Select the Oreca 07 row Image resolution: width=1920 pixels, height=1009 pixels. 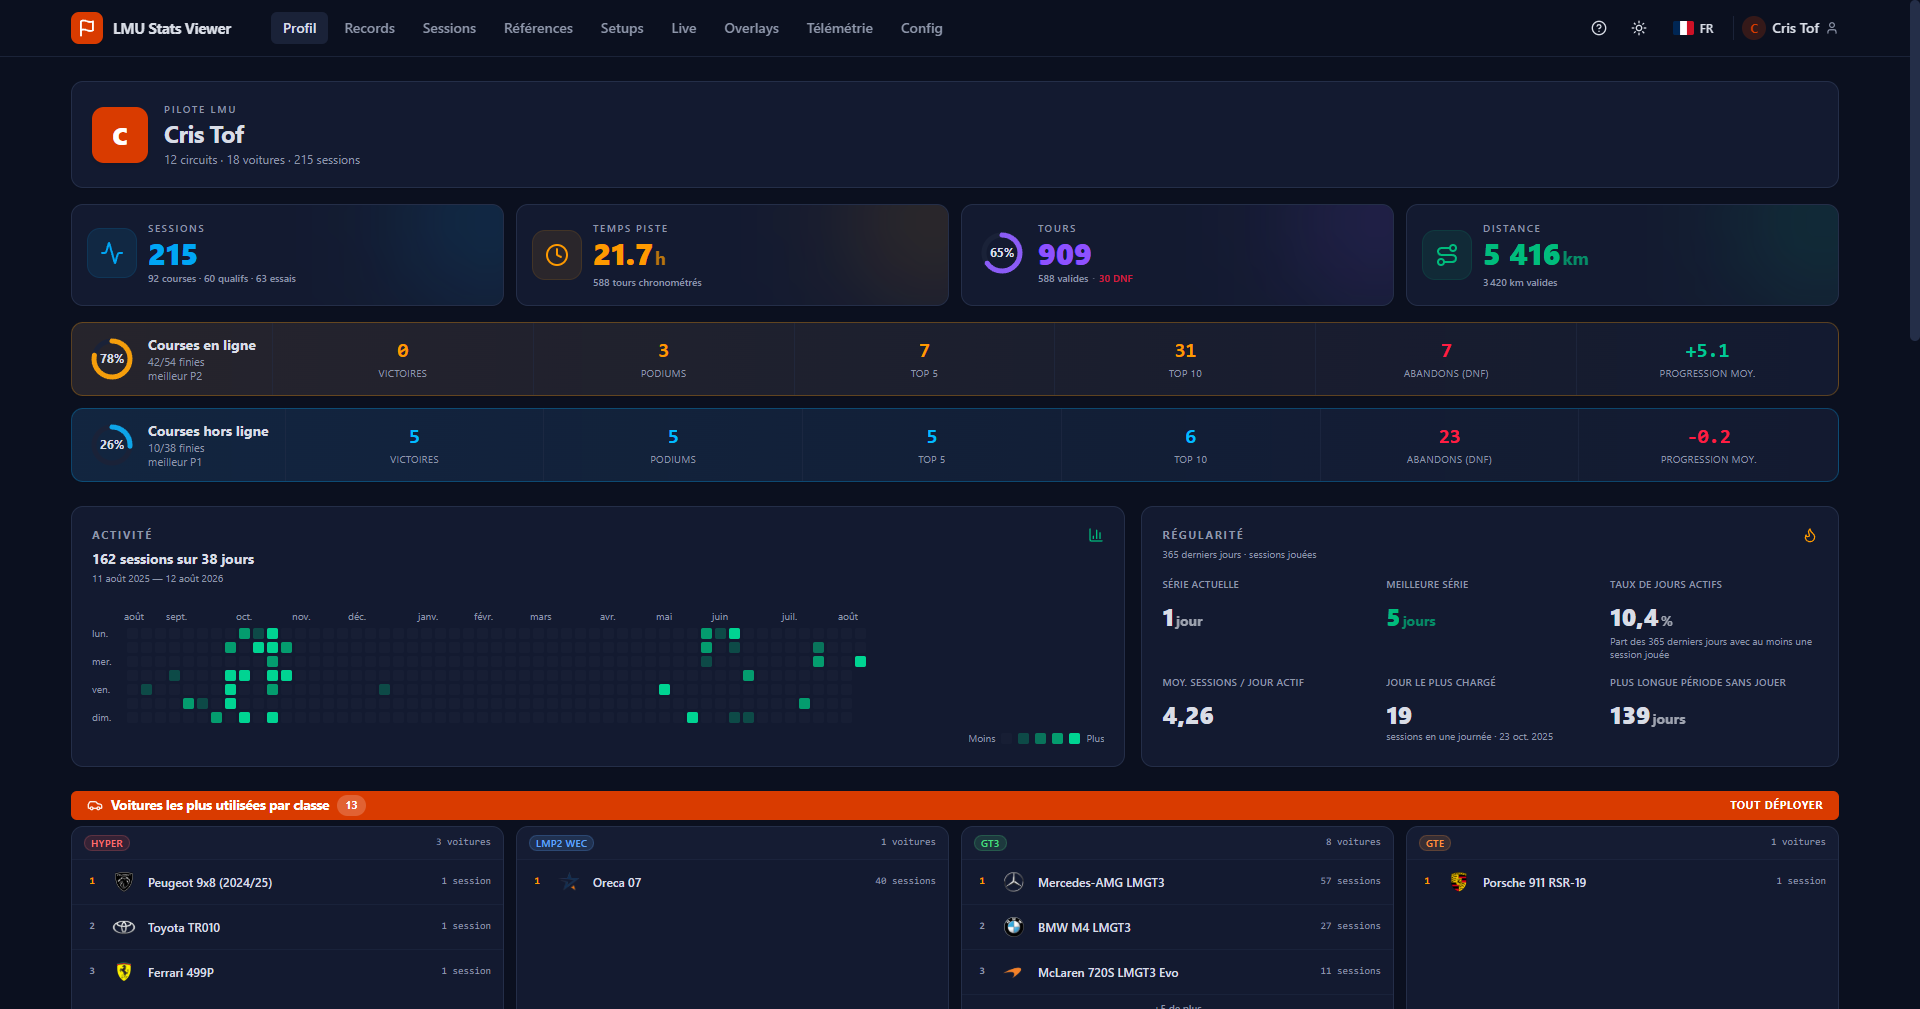pyautogui.click(x=732, y=882)
